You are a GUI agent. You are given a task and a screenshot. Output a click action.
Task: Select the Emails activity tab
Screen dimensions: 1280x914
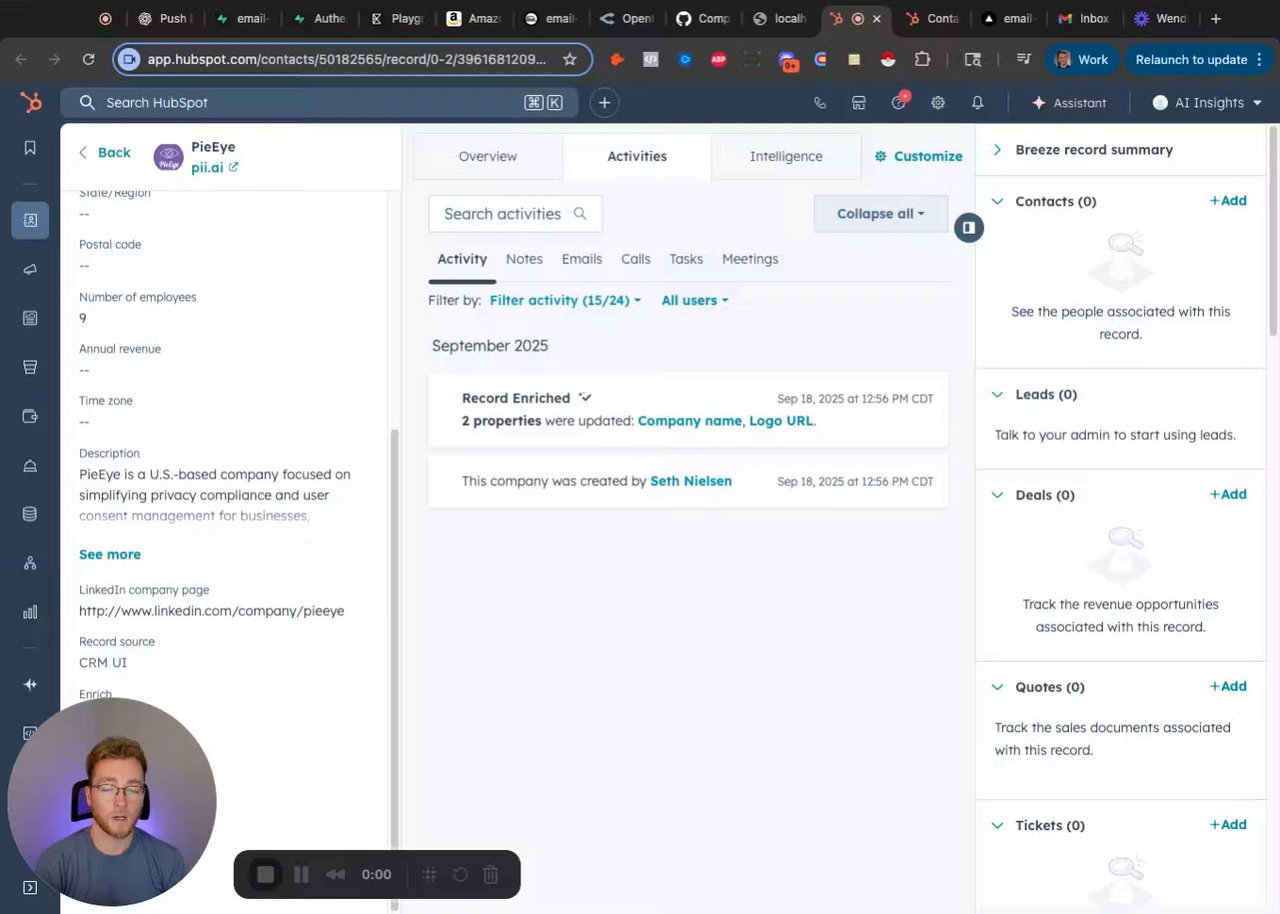pyautogui.click(x=582, y=259)
